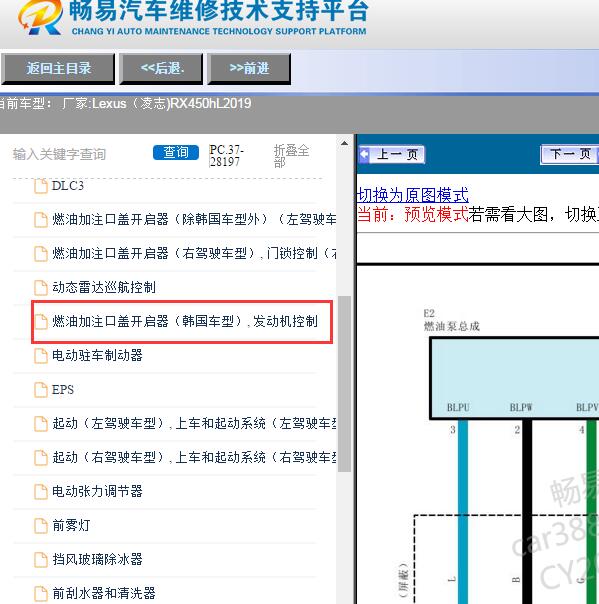The width and height of the screenshot is (599, 604).
Task: Go forward with the >>前进 button
Action: point(249,69)
